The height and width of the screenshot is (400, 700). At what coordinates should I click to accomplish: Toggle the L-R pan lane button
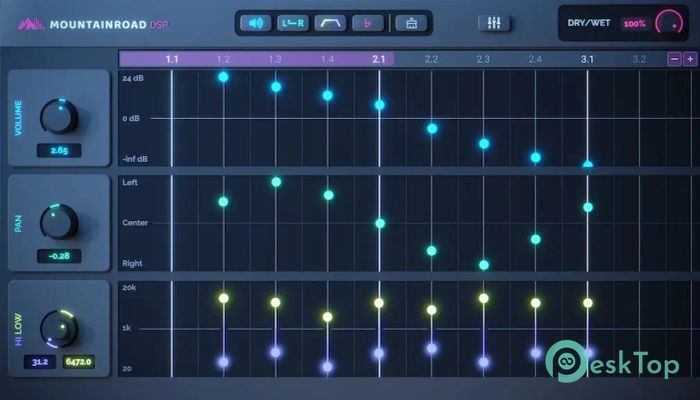(292, 23)
